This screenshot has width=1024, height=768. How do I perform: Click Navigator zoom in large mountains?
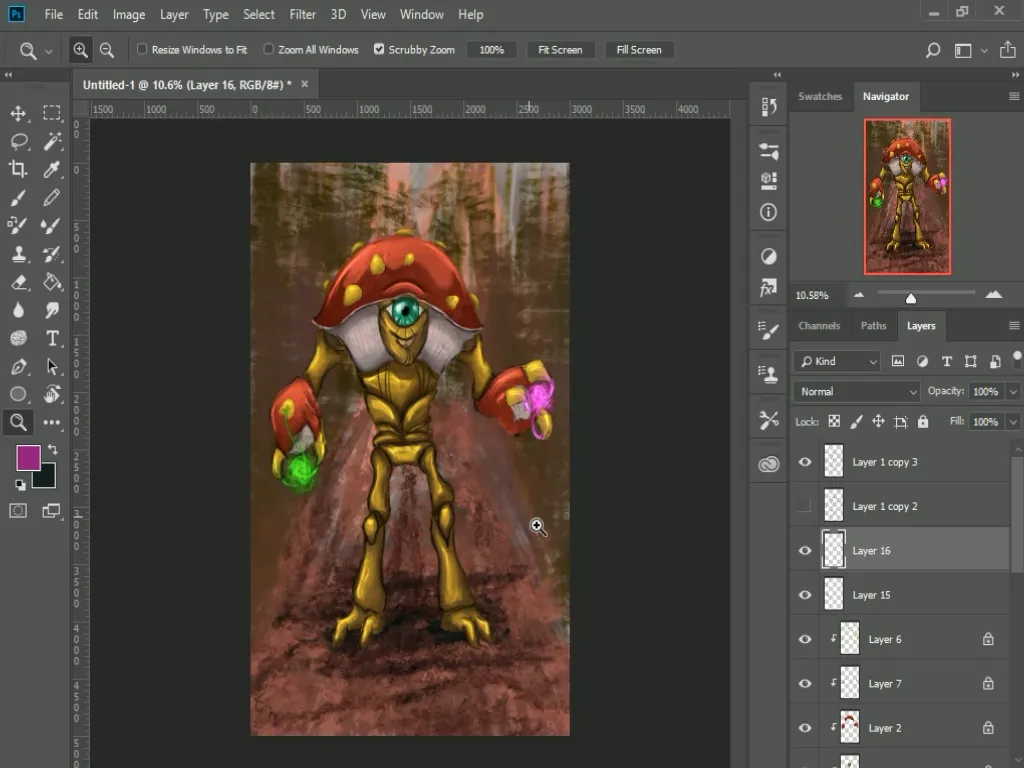(993, 295)
